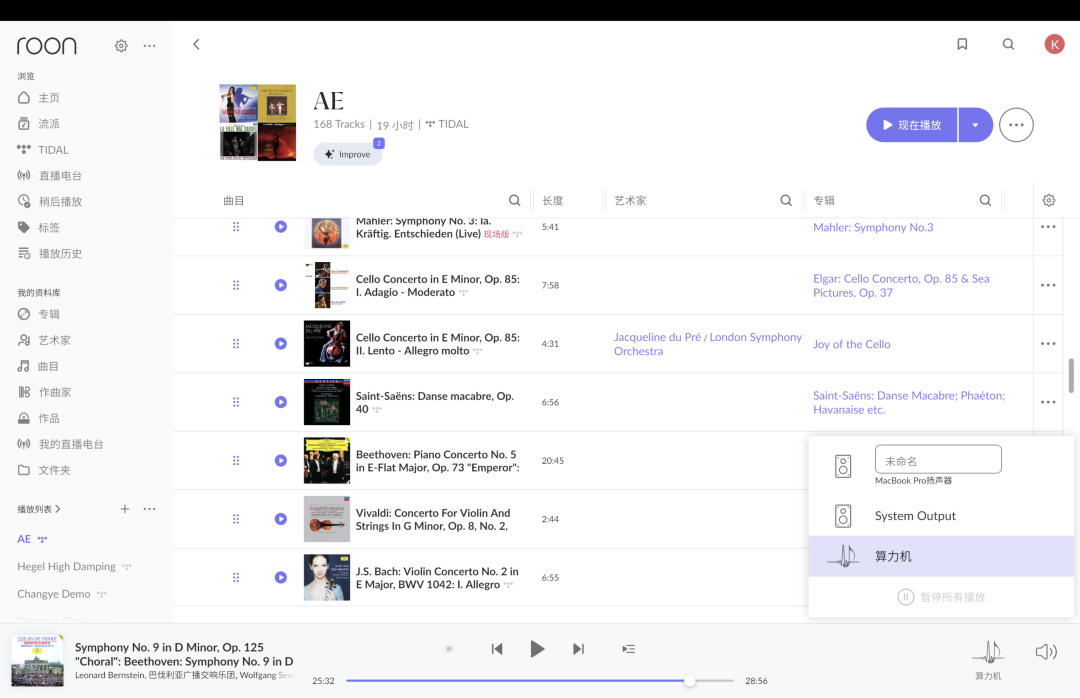
Task: Open search from the top bar
Action: click(x=1008, y=44)
